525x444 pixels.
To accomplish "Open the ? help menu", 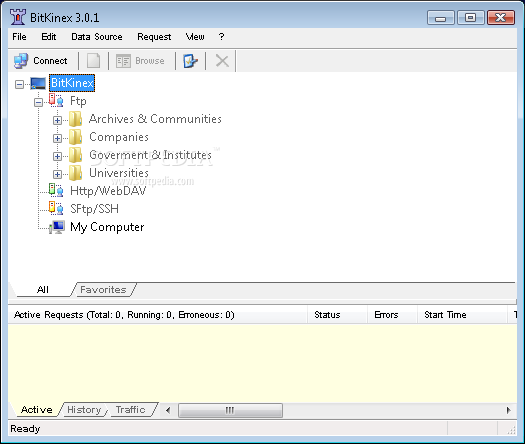I will 221,37.
